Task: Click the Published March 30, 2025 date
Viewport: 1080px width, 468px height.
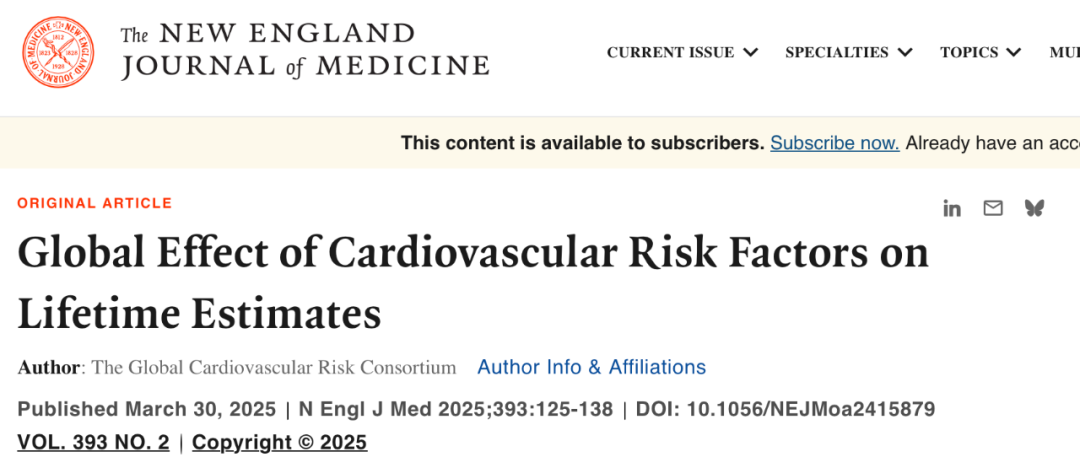Action: 145,409
